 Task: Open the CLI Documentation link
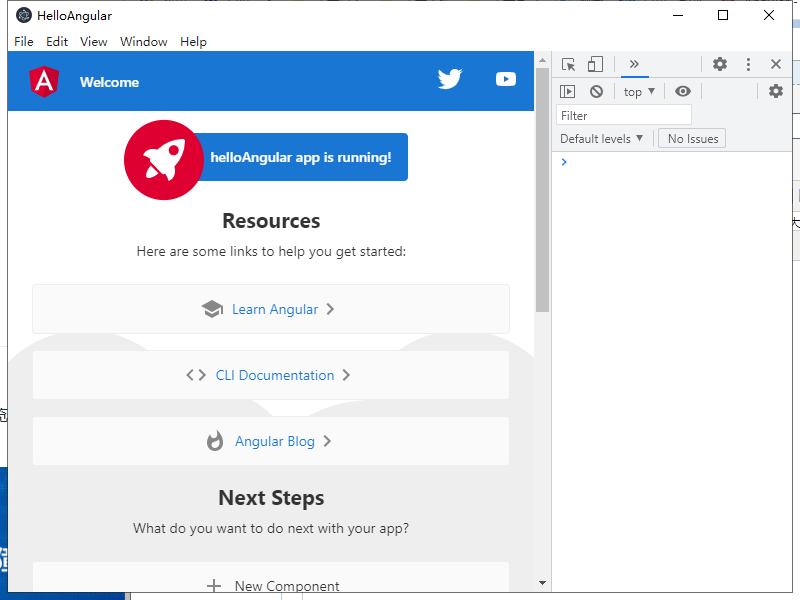click(271, 375)
